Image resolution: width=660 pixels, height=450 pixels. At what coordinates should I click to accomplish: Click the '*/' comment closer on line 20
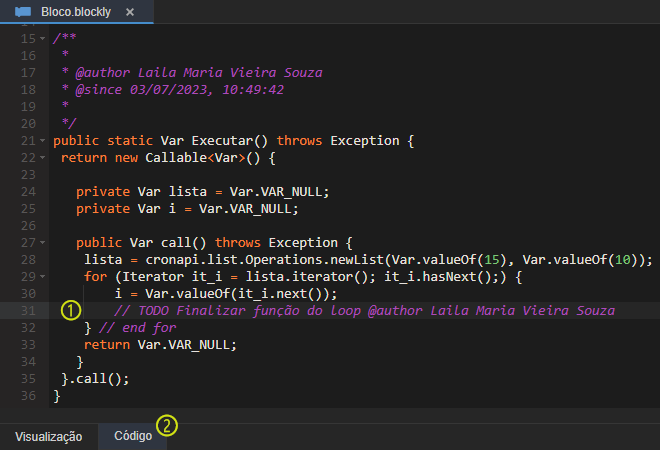(69, 123)
